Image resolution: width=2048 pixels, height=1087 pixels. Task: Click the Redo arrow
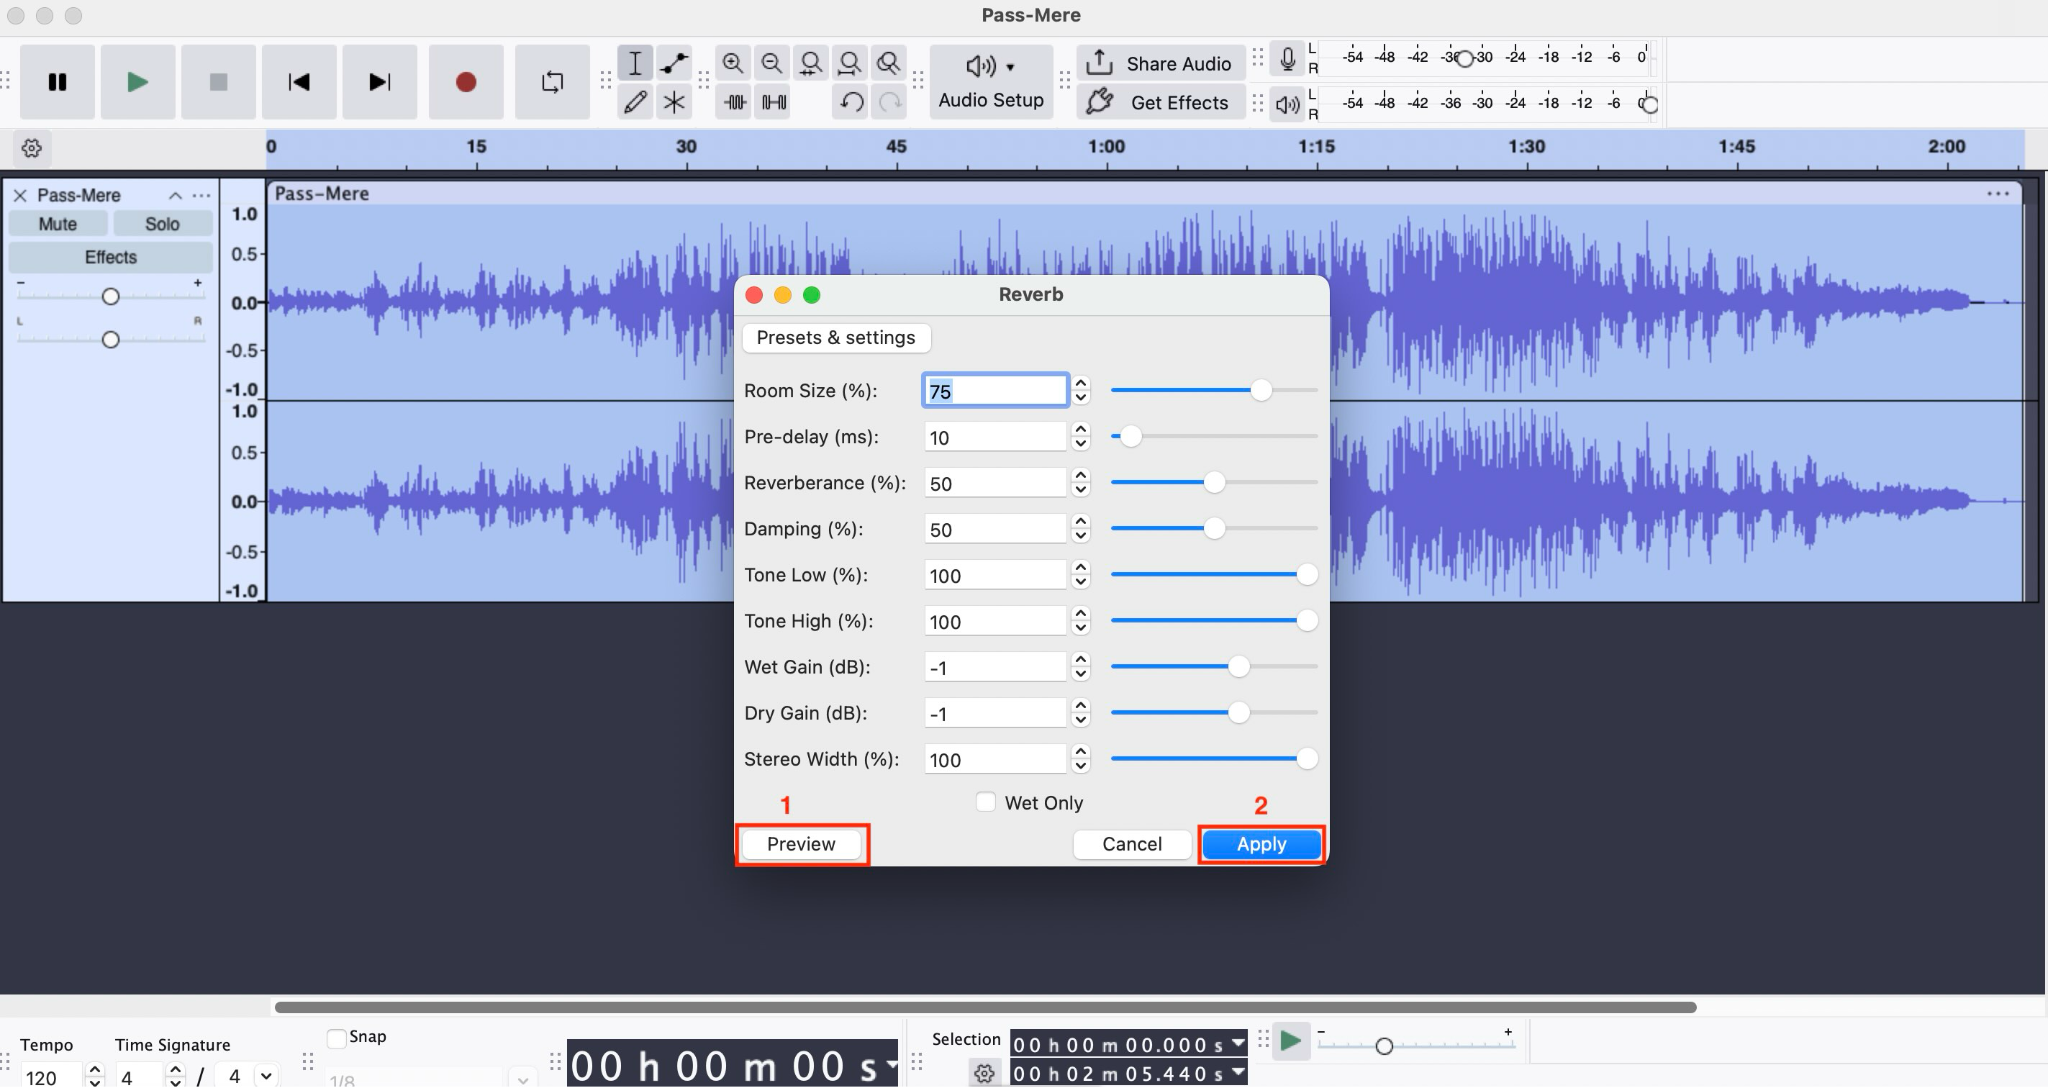click(x=889, y=102)
